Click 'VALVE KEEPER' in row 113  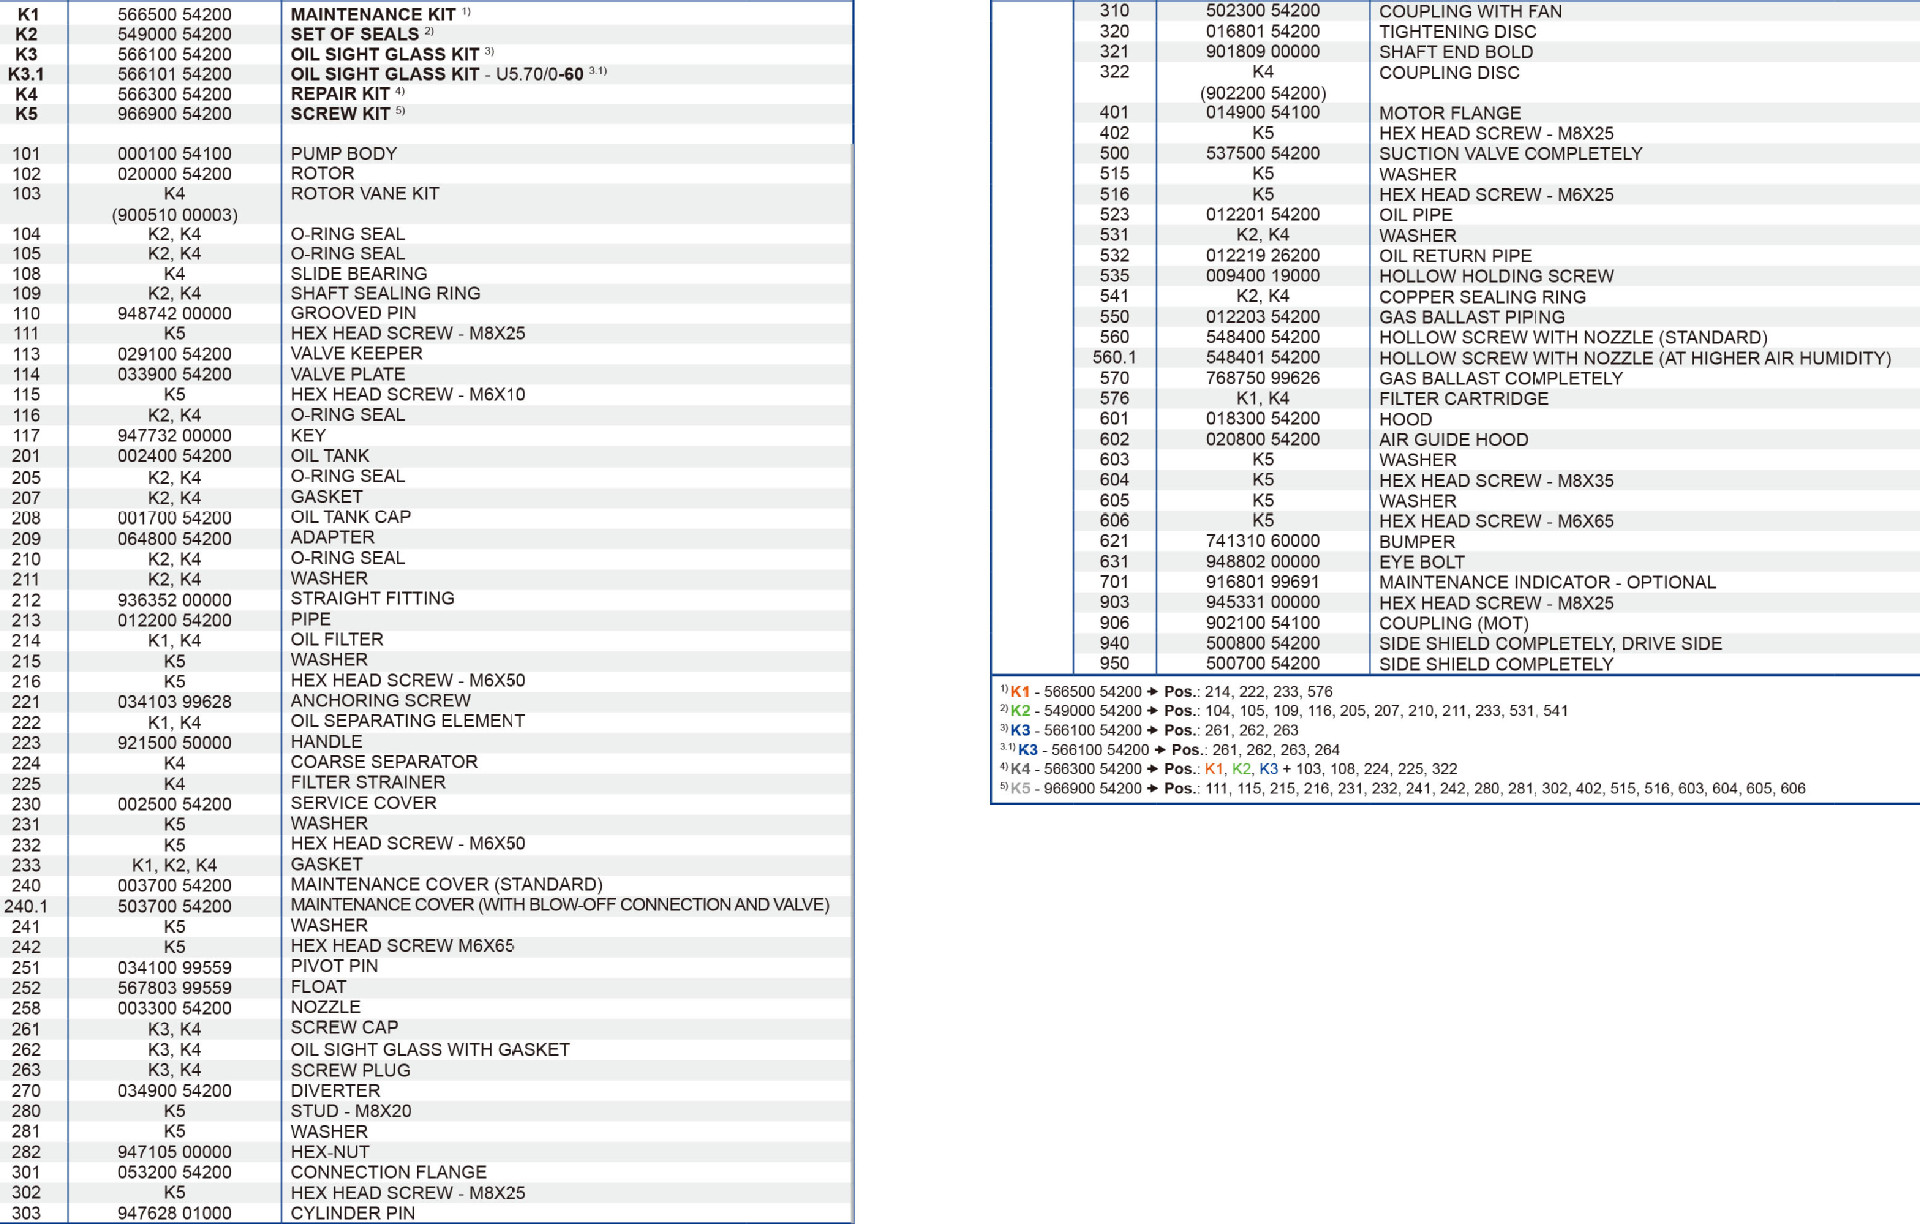[356, 354]
